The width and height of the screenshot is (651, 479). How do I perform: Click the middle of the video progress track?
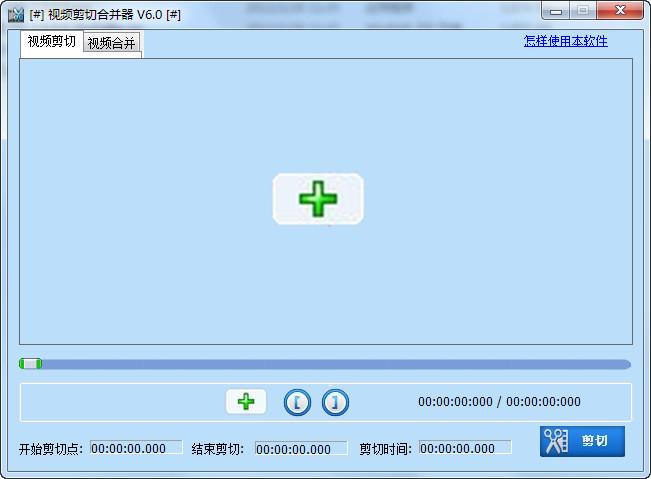pos(325,364)
